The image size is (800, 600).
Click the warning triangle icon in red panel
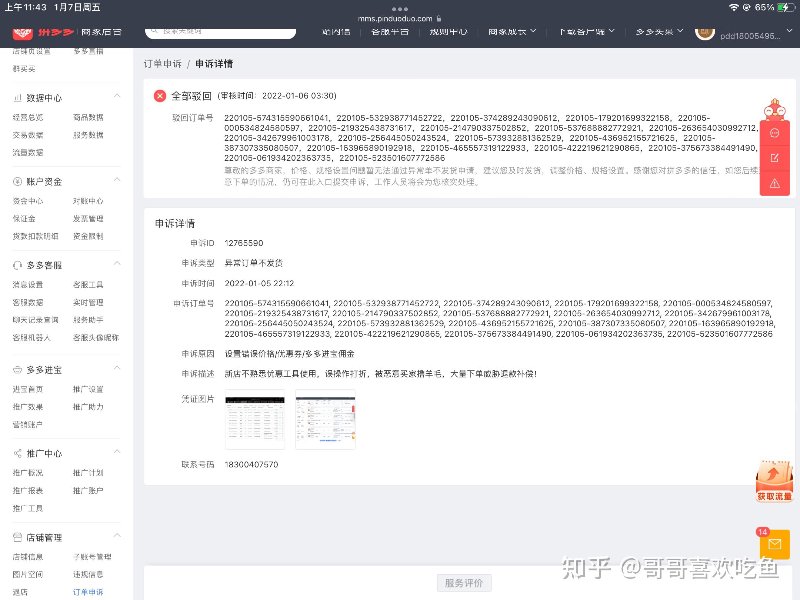click(x=774, y=184)
